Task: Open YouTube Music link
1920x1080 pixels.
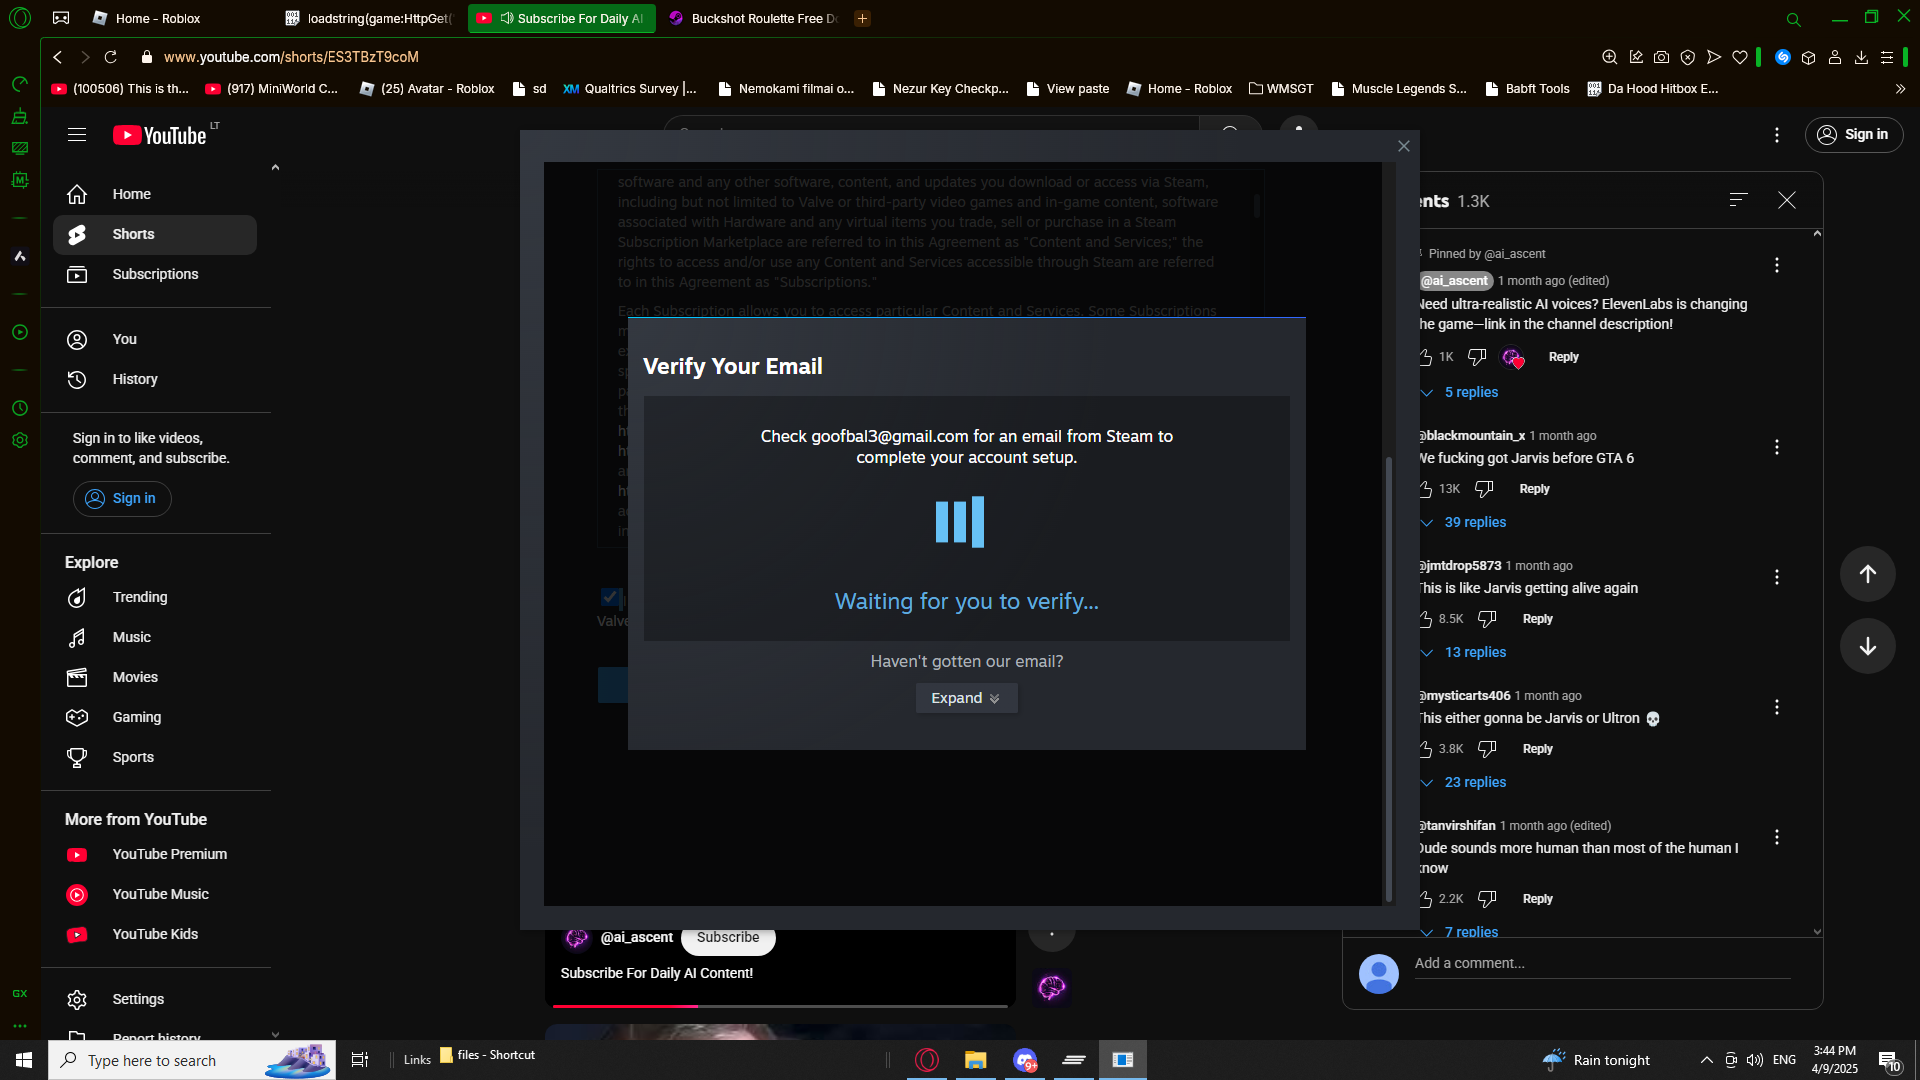Action: coord(155,894)
